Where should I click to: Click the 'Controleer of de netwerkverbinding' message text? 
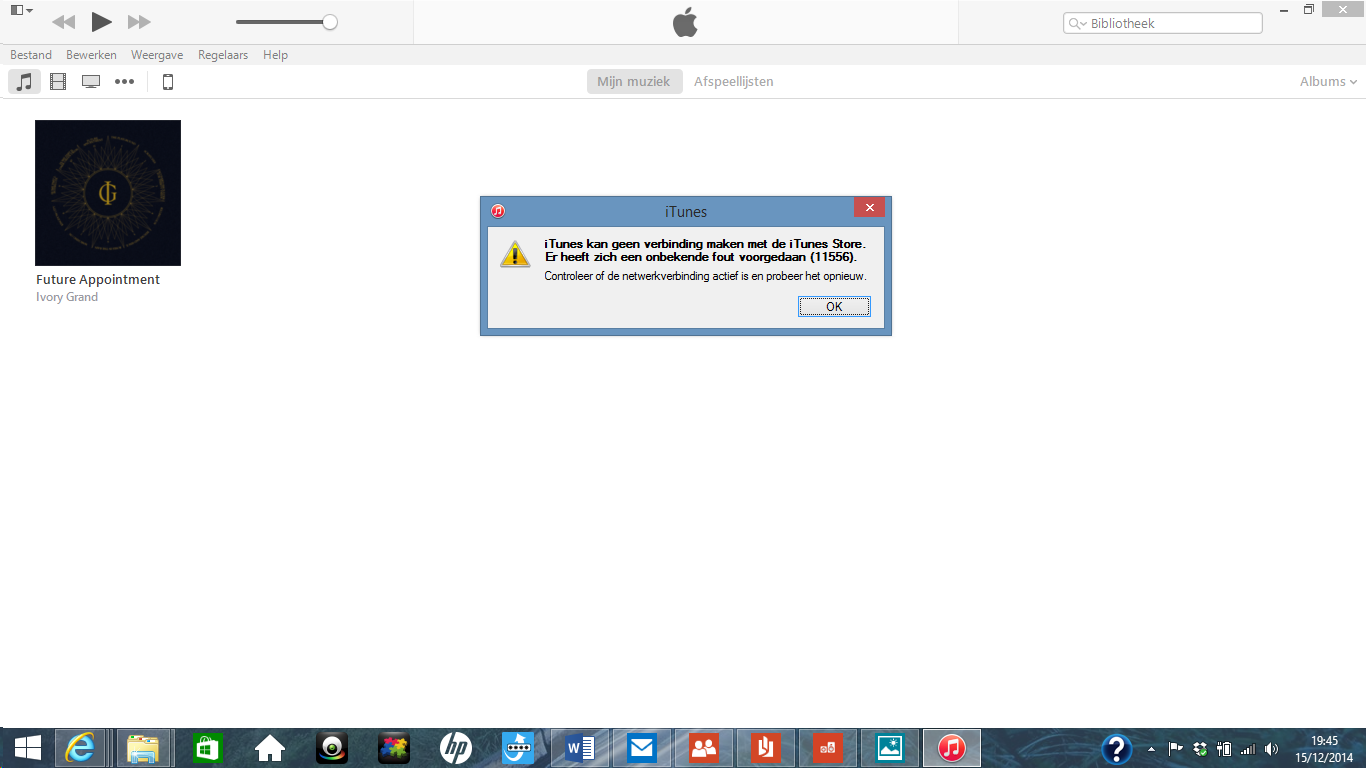click(705, 276)
